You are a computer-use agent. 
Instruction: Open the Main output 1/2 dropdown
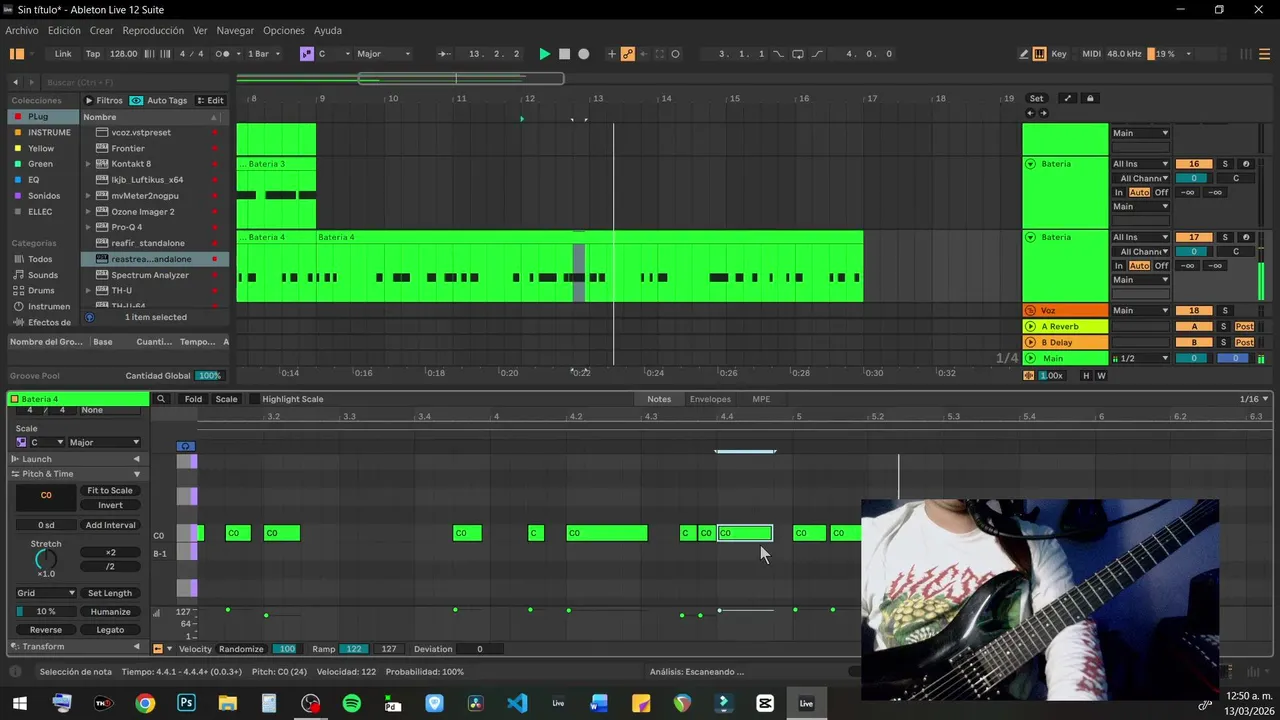point(1140,358)
